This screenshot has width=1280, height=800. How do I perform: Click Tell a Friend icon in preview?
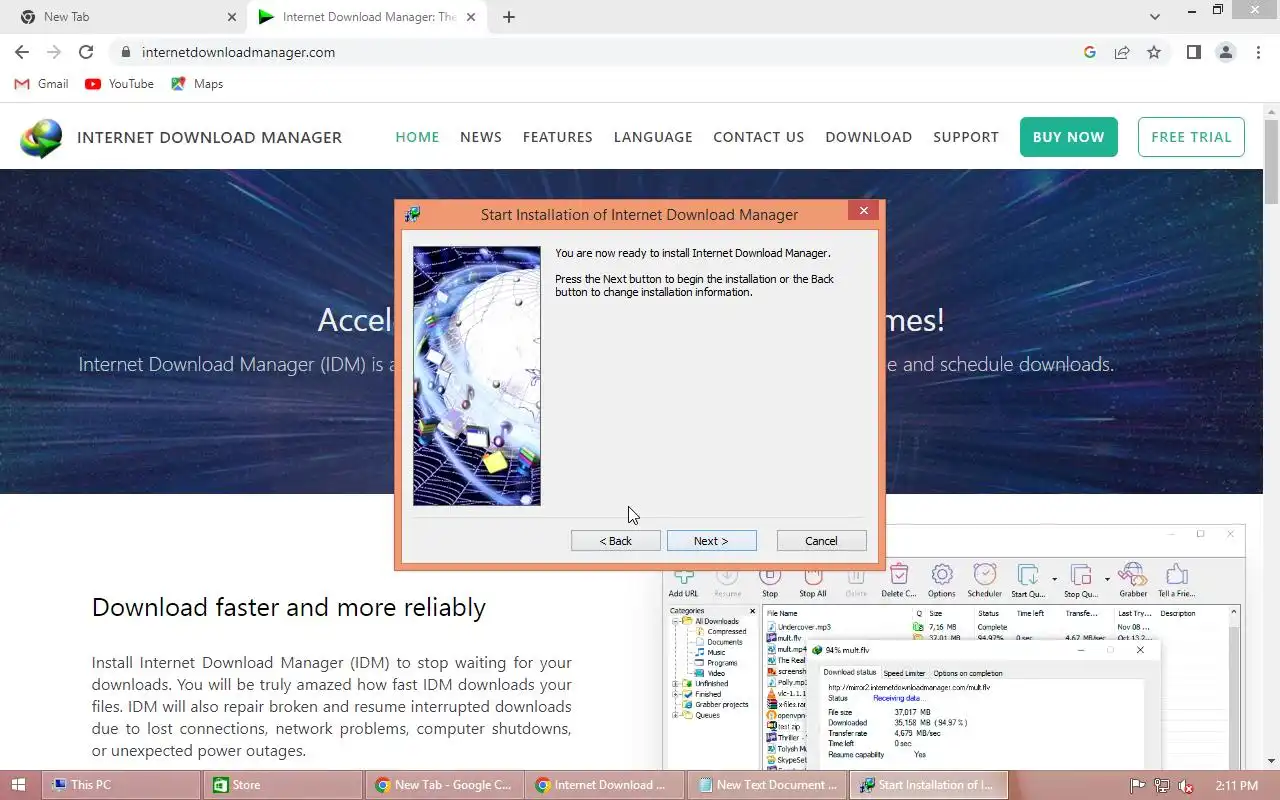click(1177, 582)
